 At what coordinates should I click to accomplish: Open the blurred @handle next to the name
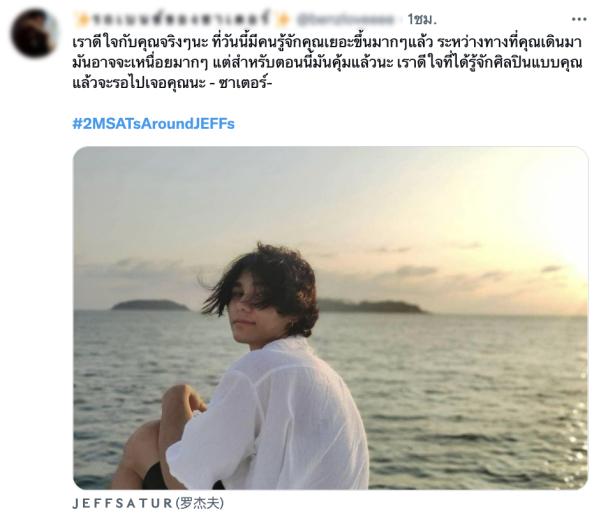(346, 19)
